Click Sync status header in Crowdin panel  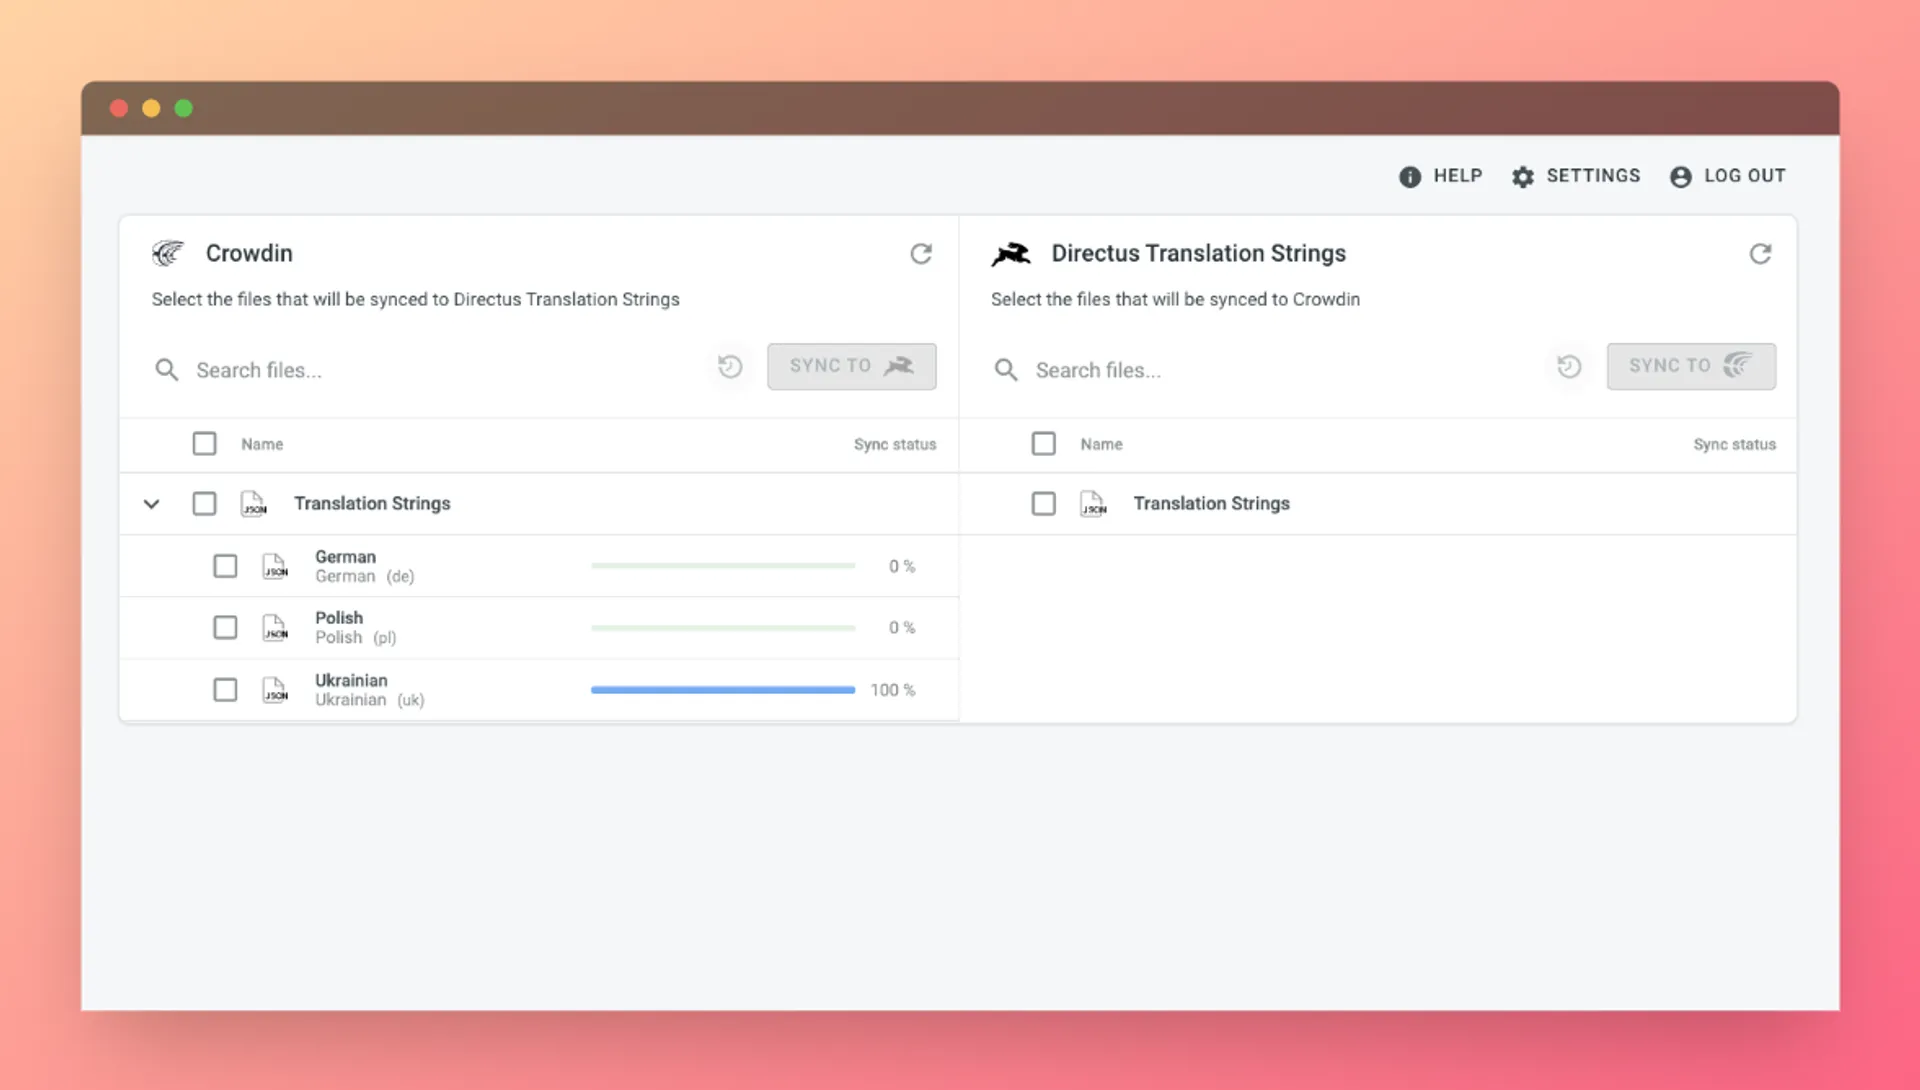click(895, 444)
